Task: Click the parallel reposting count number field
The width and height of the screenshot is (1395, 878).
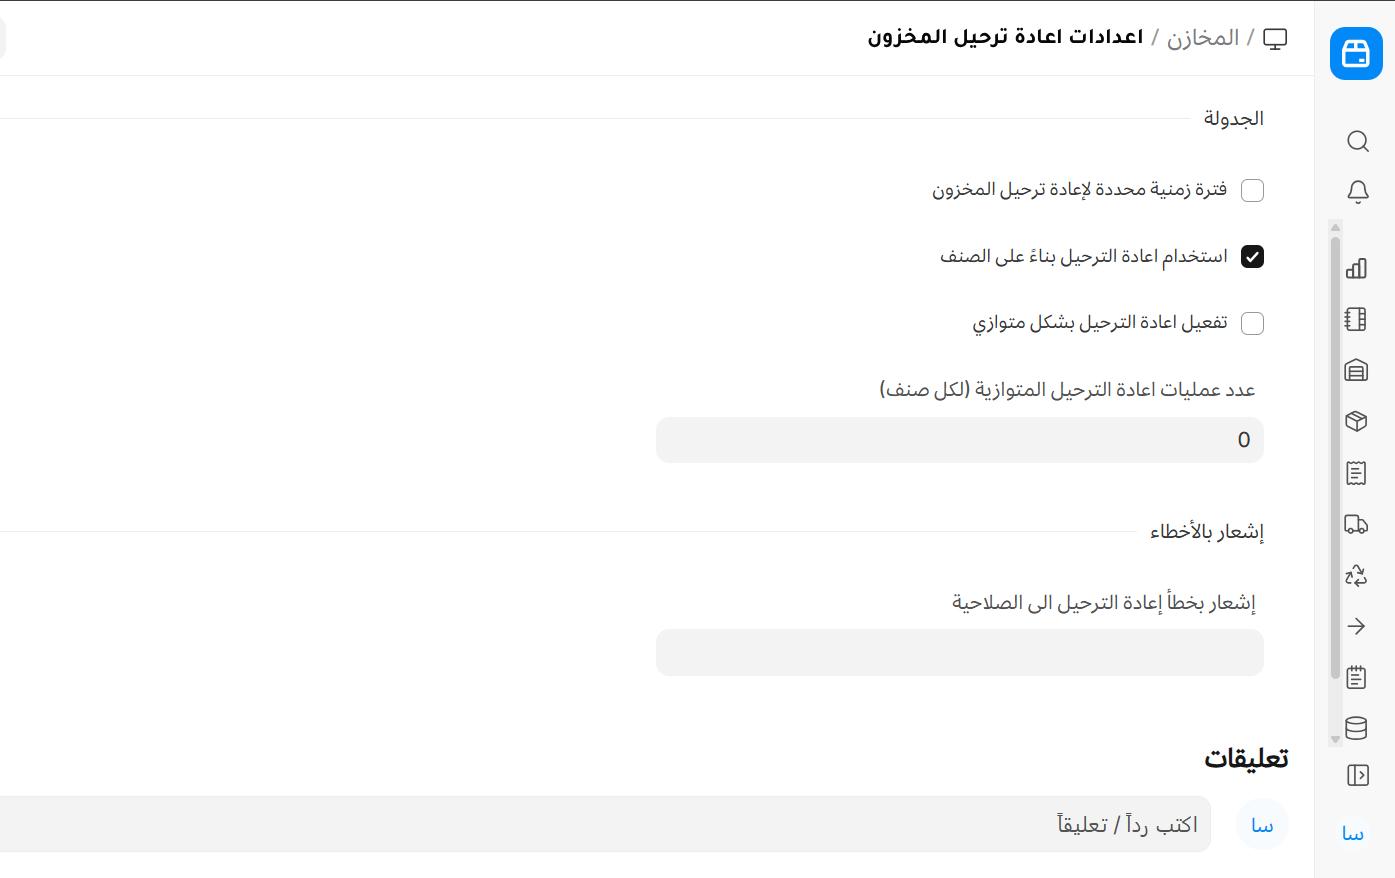Action: (x=959, y=440)
